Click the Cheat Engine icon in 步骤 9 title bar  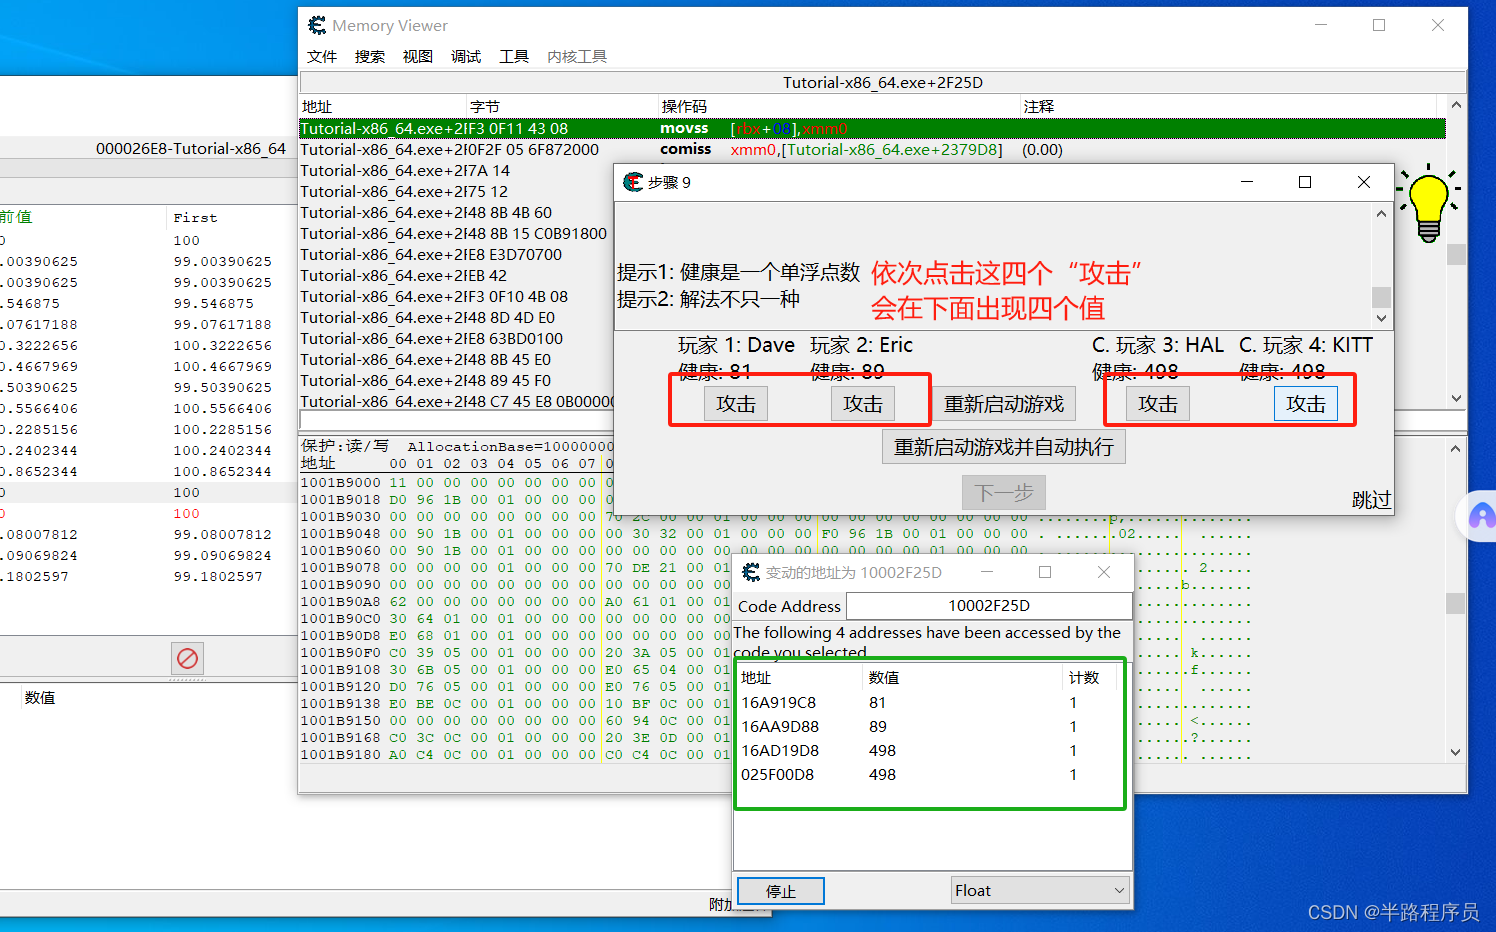(x=632, y=182)
